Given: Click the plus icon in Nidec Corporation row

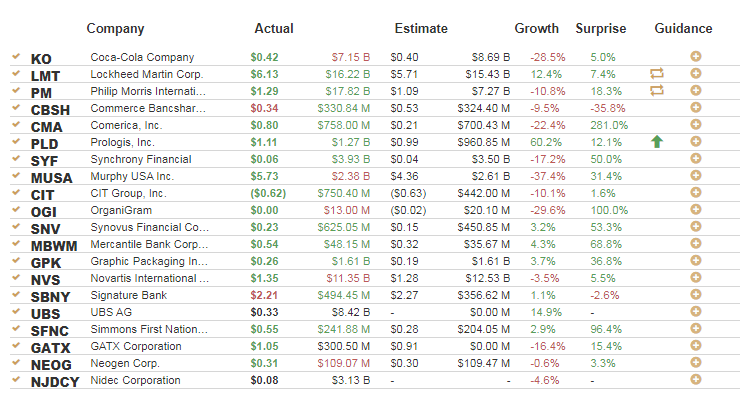Looking at the screenshot, I should point(696,379).
